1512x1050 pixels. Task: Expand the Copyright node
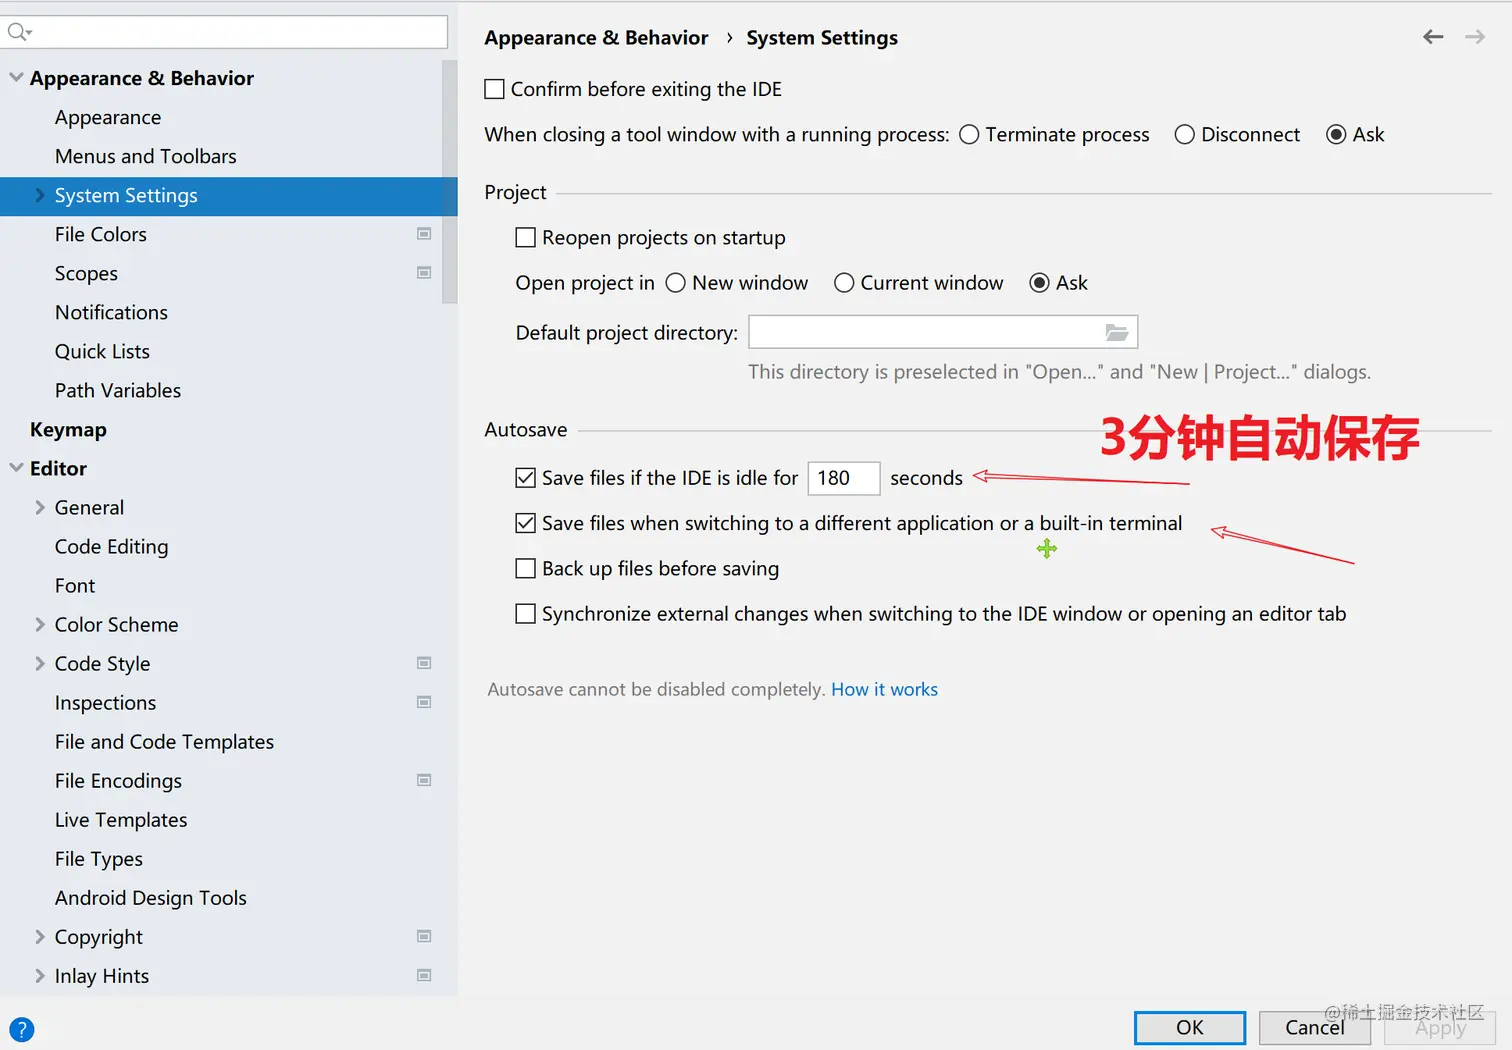pyautogui.click(x=40, y=936)
